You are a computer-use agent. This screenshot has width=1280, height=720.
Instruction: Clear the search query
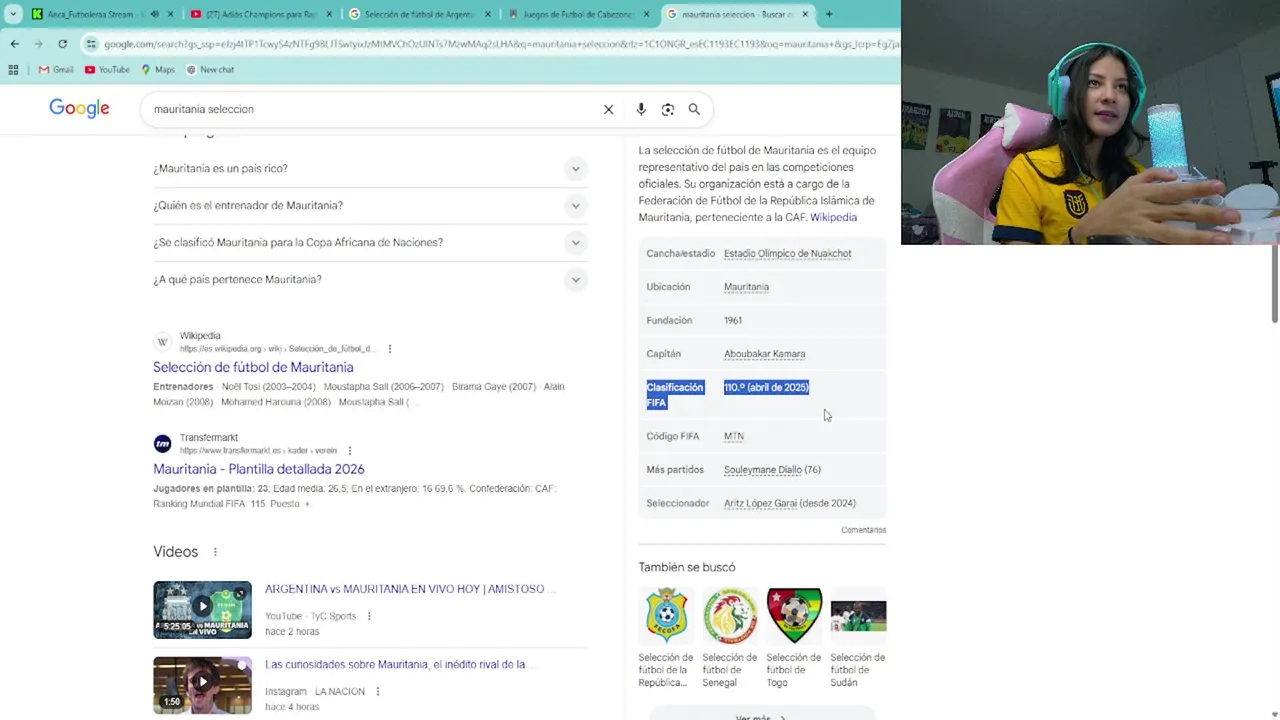(x=608, y=109)
